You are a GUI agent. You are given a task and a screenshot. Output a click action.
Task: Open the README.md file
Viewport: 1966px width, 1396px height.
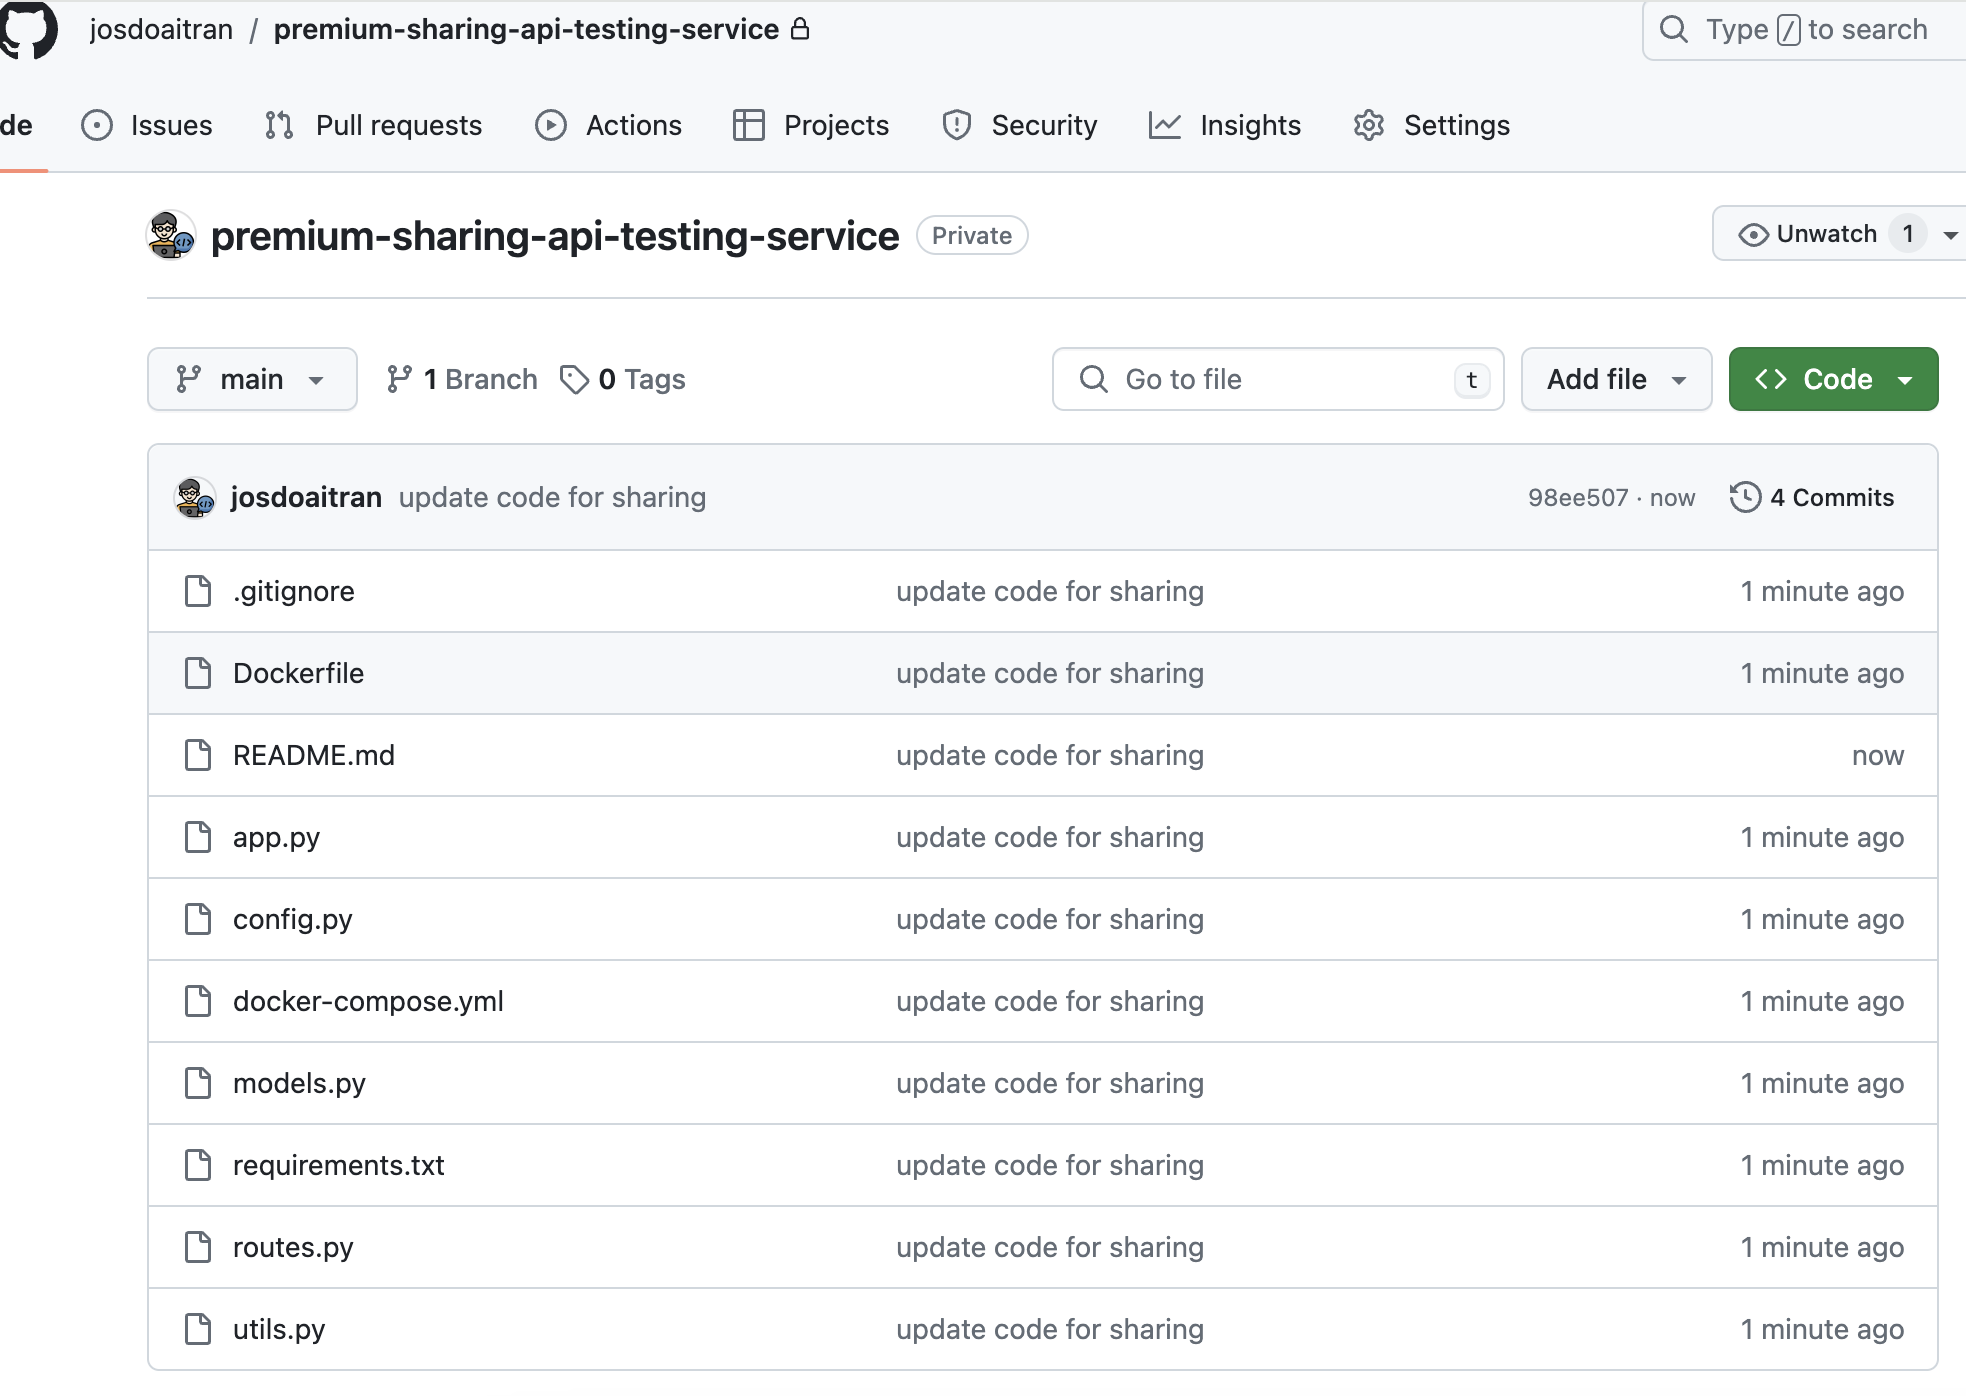coord(314,755)
